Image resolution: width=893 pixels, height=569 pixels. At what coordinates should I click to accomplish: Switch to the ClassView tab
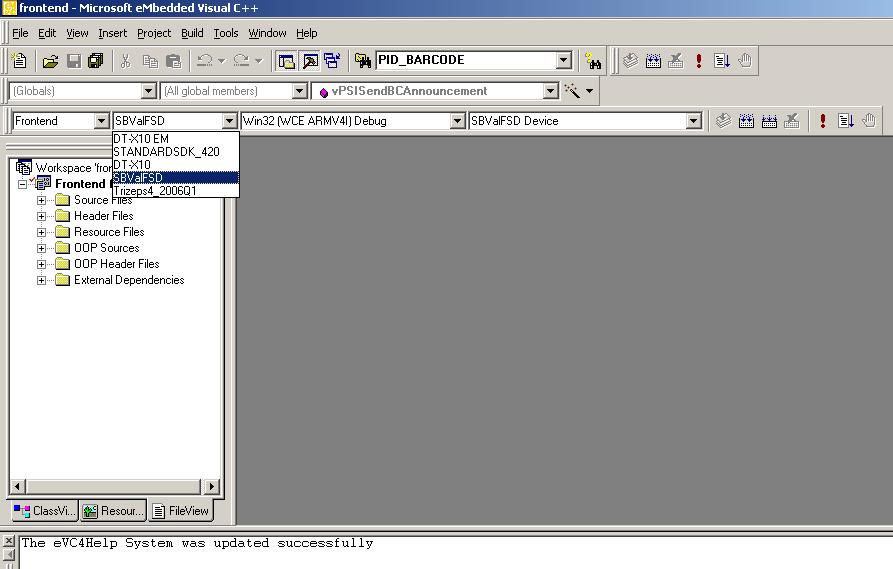(x=44, y=511)
